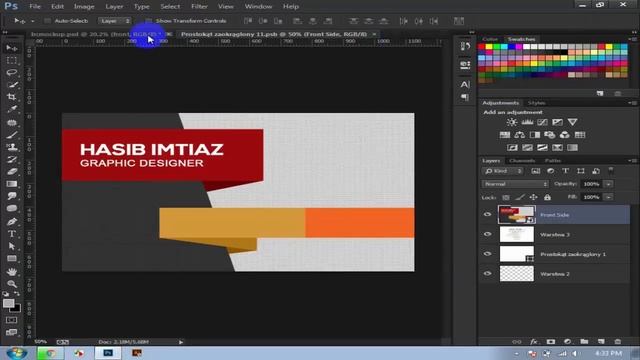Select the Crop tool
Viewport: 640px width, 360px height.
12,97
